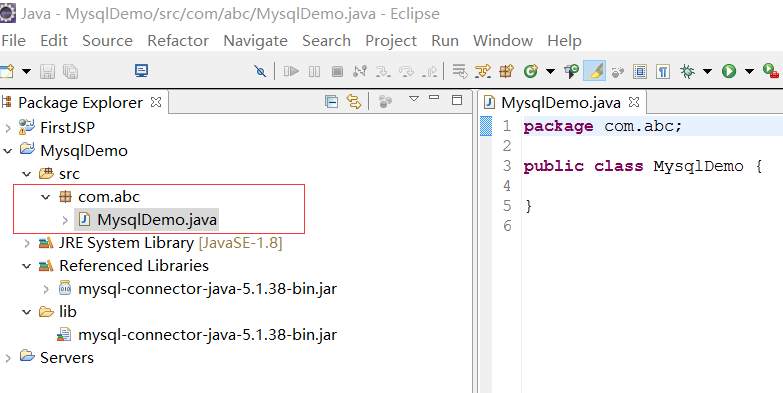Toggle Use Step Filters icon
The height and width of the screenshot is (393, 783).
483,71
